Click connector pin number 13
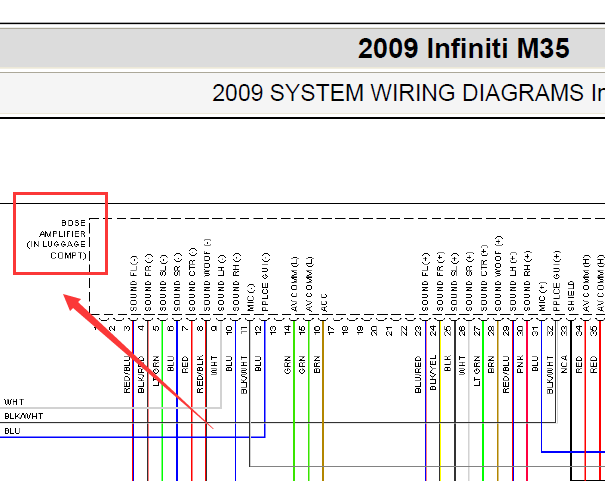 273,330
